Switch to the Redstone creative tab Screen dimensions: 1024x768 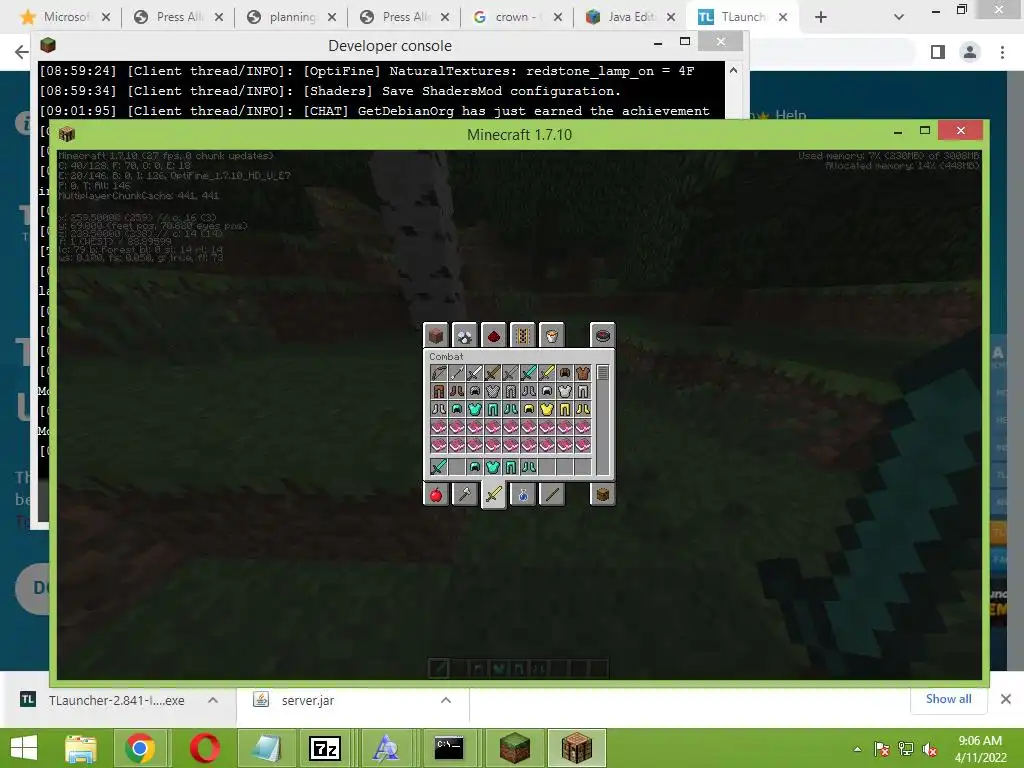[494, 336]
